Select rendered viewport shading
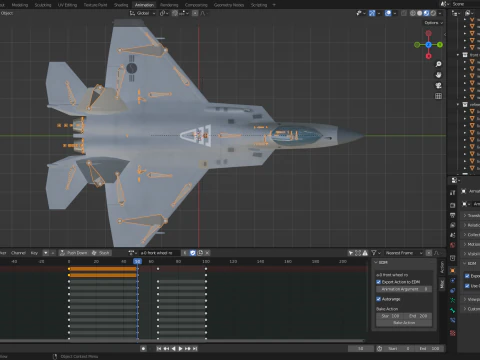 click(433, 13)
